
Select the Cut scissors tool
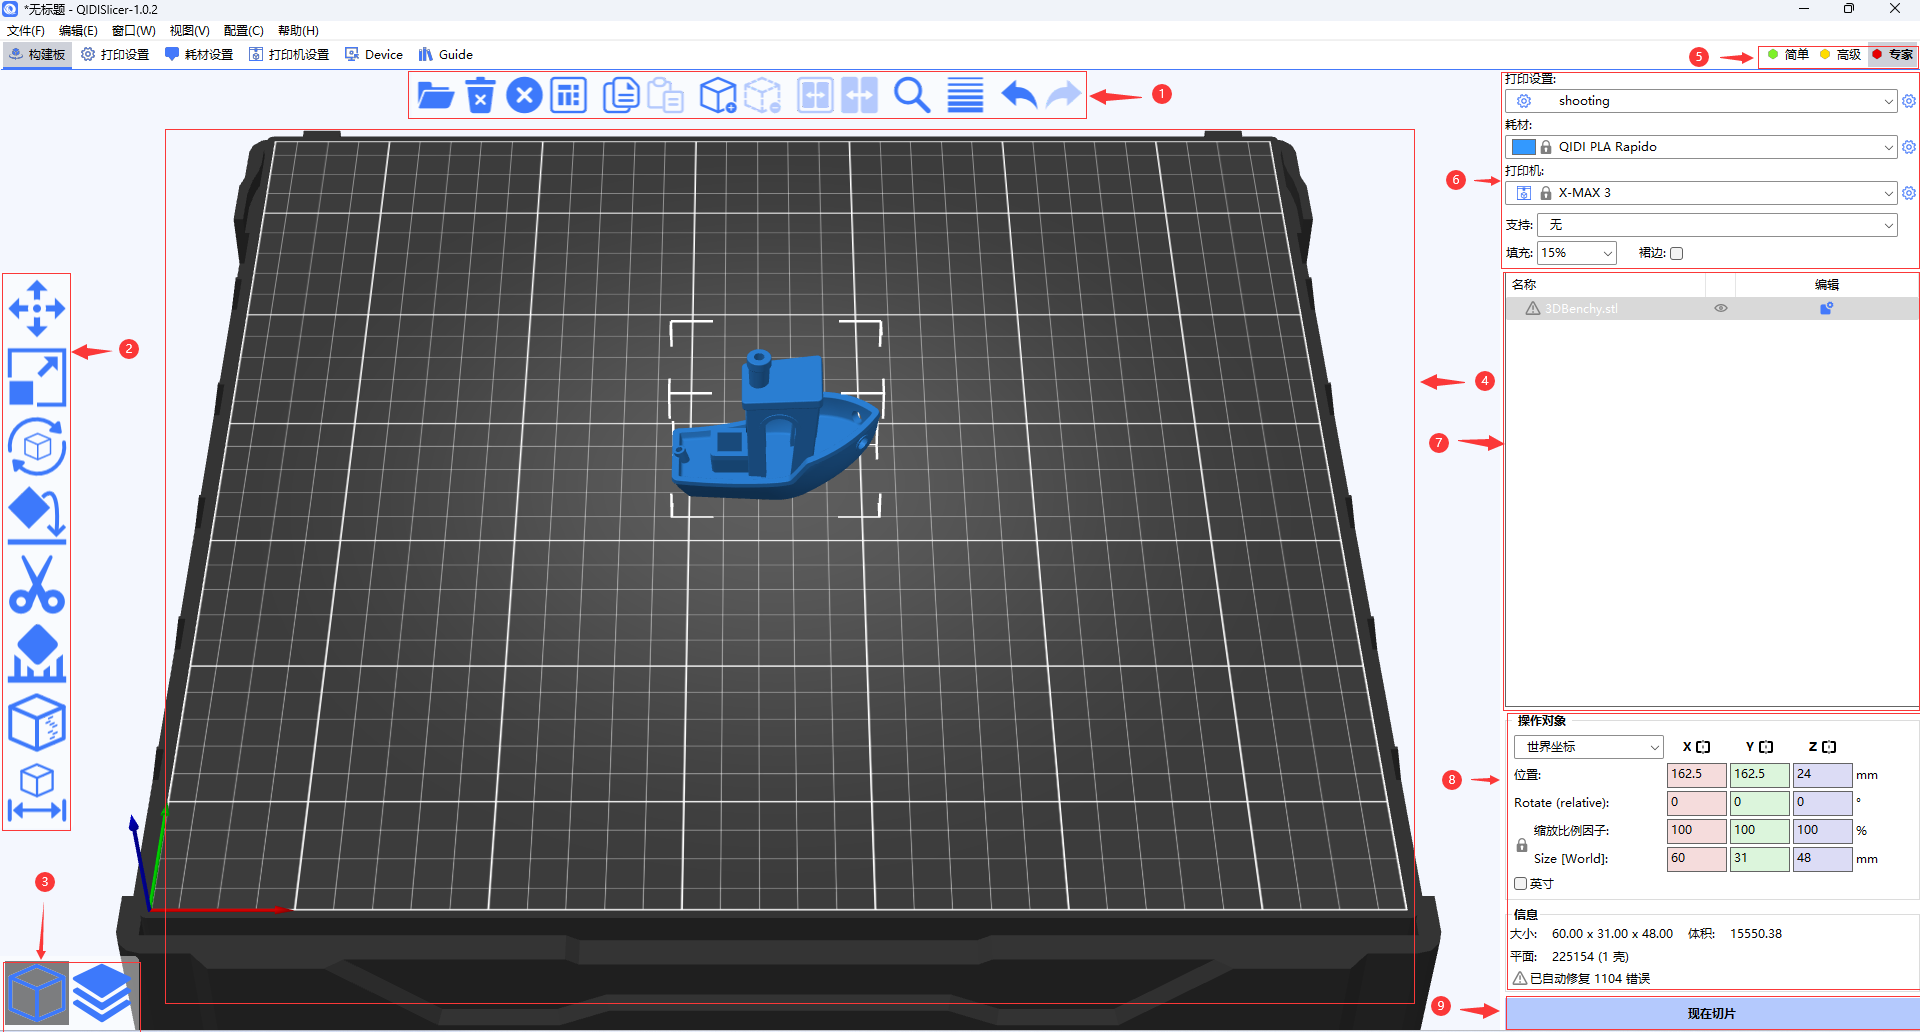37,585
